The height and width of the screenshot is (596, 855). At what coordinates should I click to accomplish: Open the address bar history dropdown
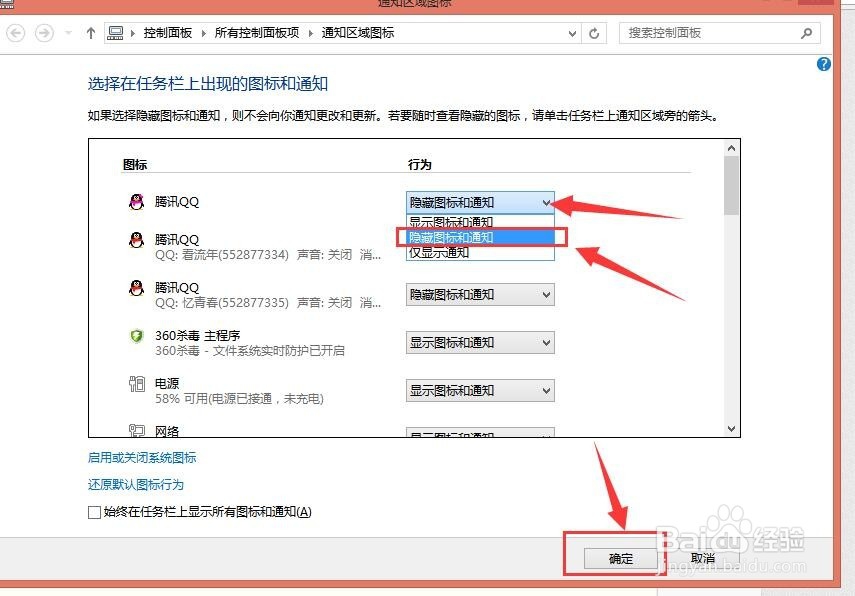pyautogui.click(x=572, y=34)
